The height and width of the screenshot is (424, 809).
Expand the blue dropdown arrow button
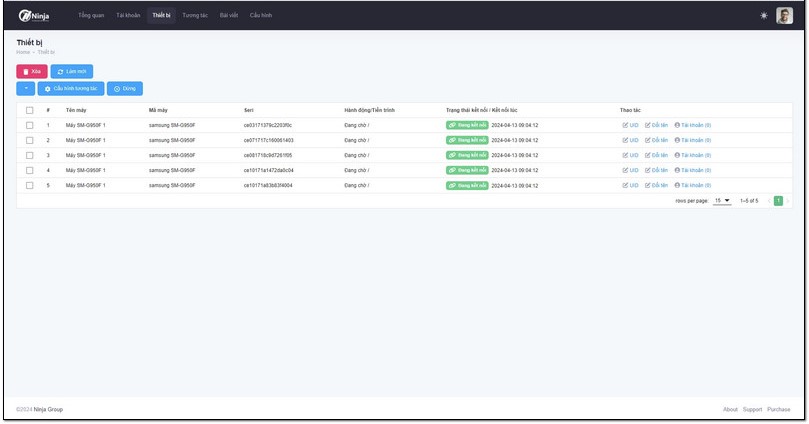(25, 89)
